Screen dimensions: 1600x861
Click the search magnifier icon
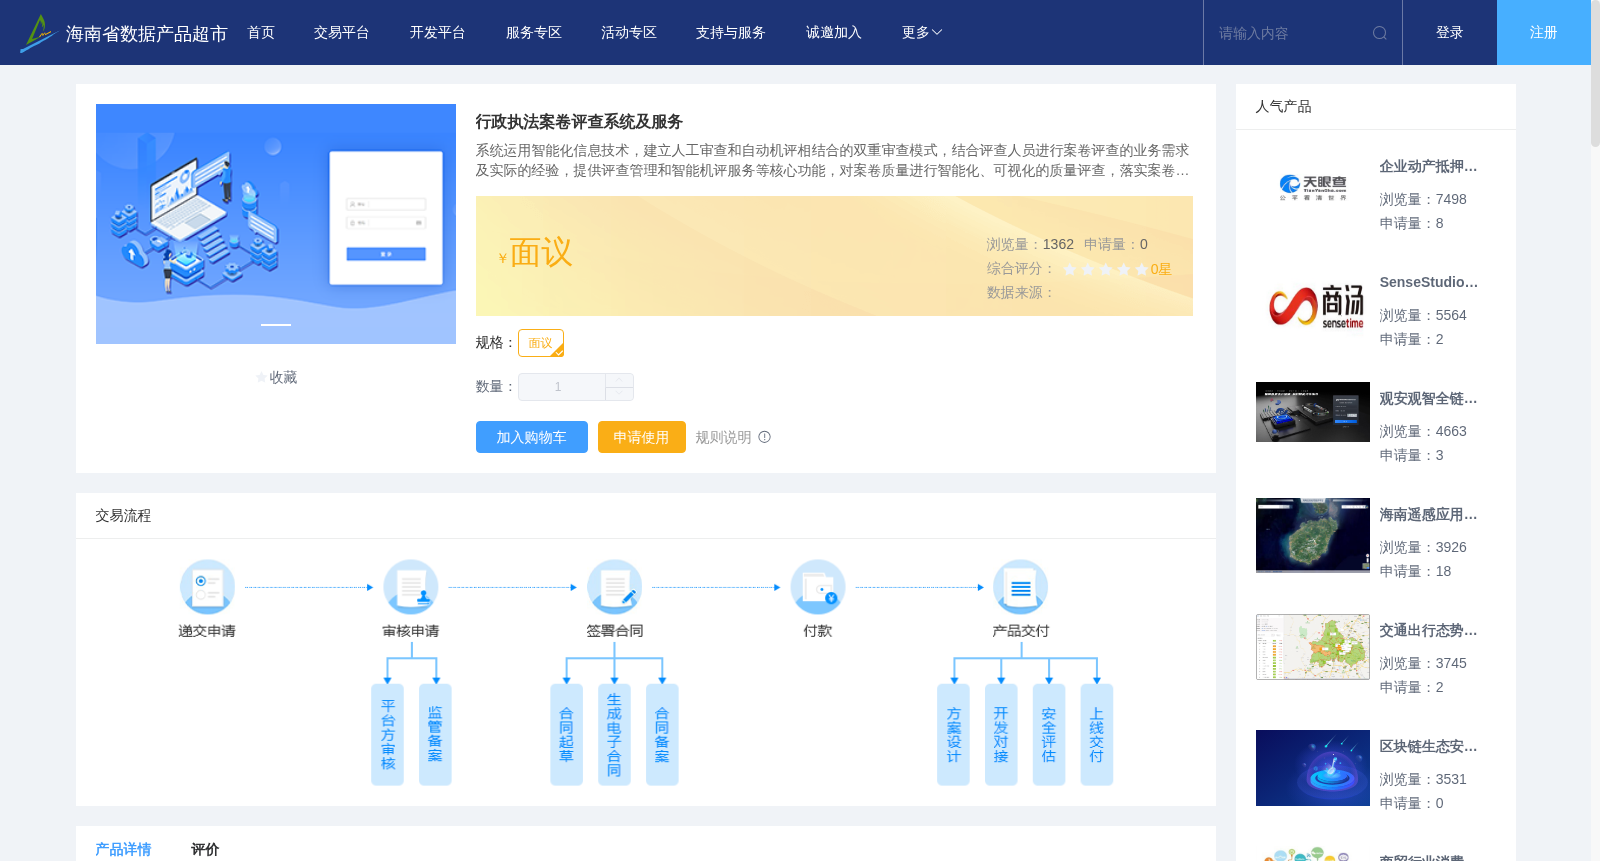(1380, 33)
